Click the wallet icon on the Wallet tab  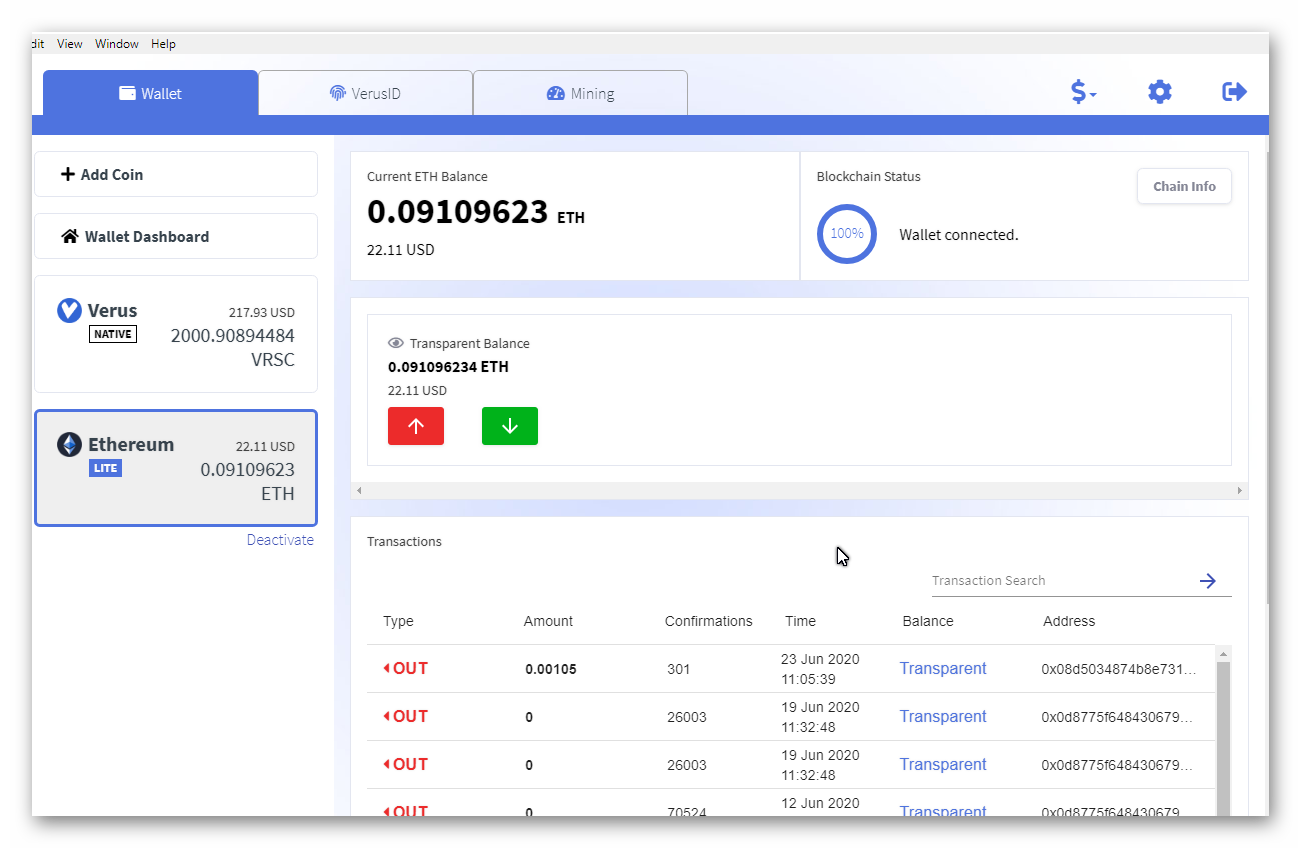click(129, 93)
